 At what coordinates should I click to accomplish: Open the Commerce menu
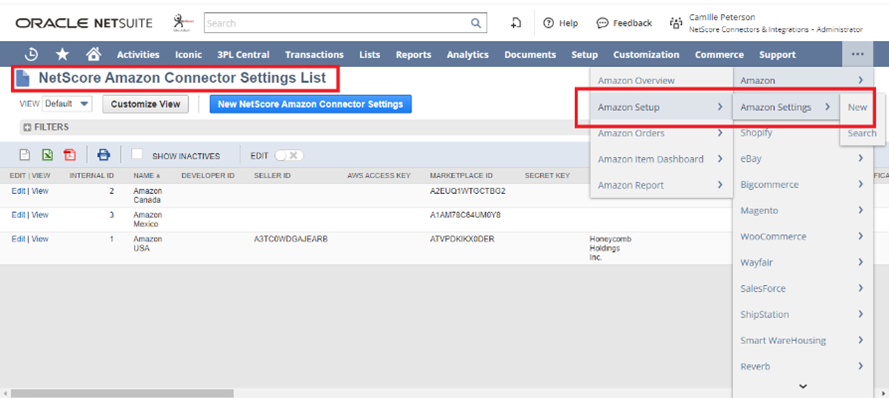719,54
